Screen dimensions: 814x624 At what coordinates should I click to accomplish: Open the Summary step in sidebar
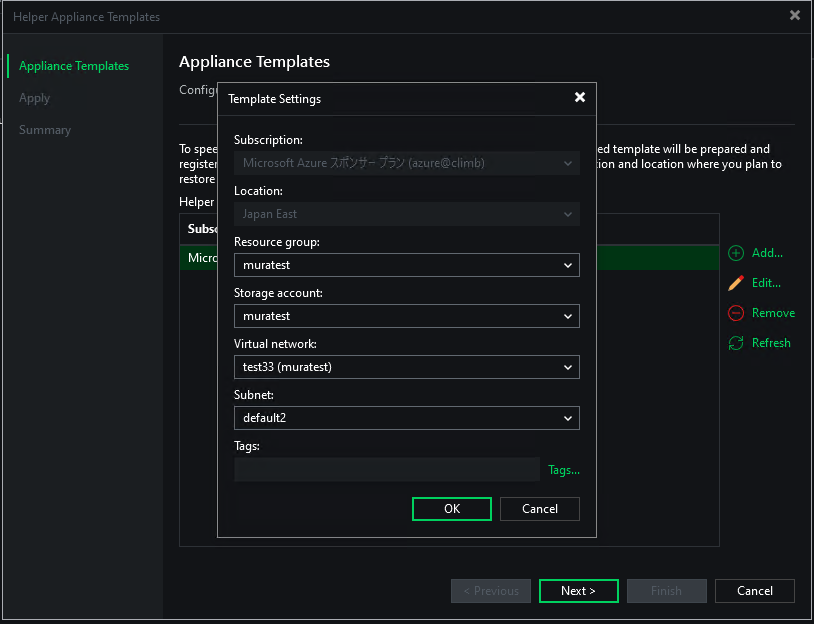[45, 130]
